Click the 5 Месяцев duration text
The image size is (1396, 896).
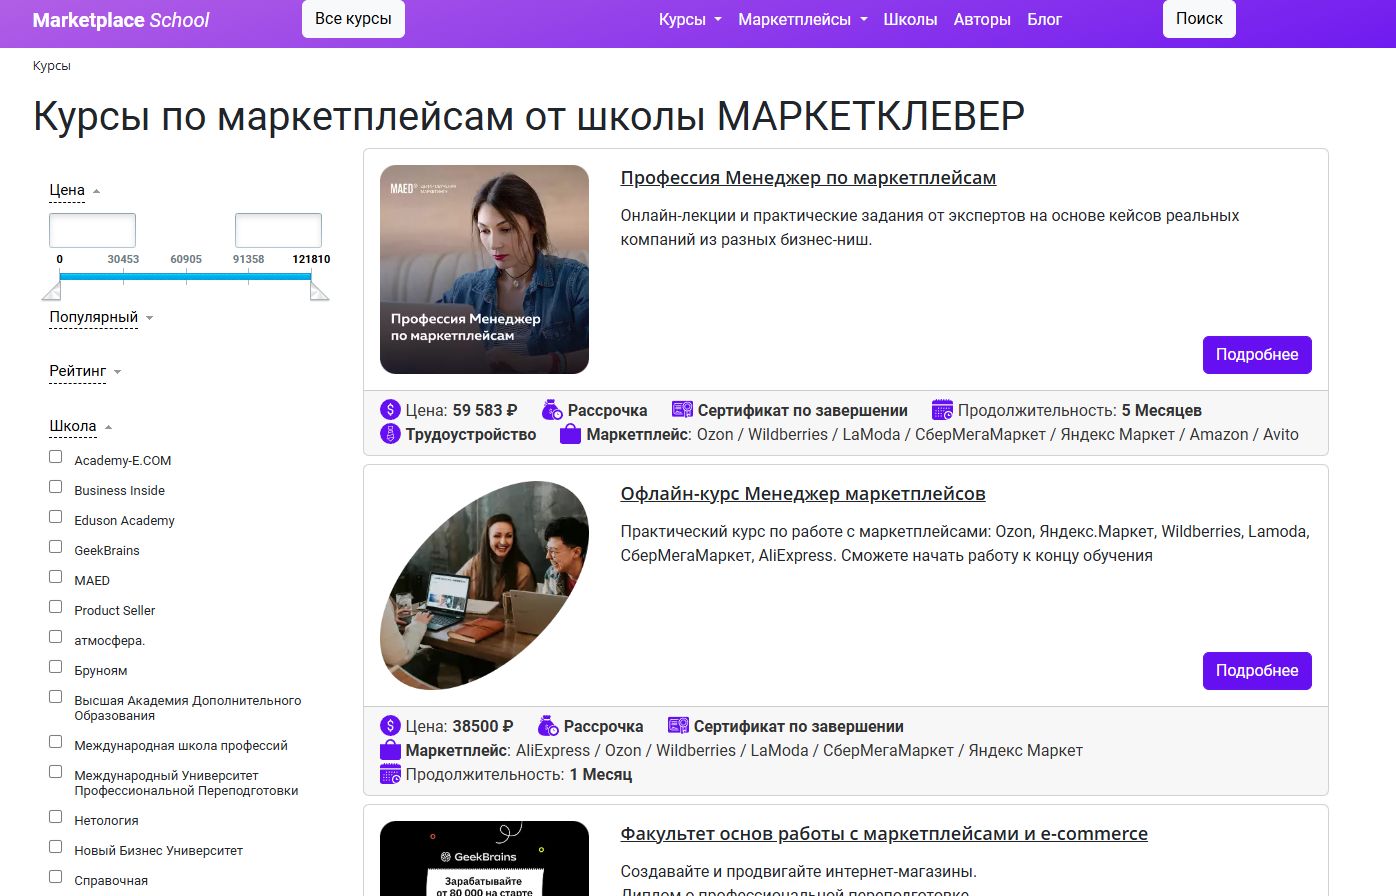(x=1162, y=410)
